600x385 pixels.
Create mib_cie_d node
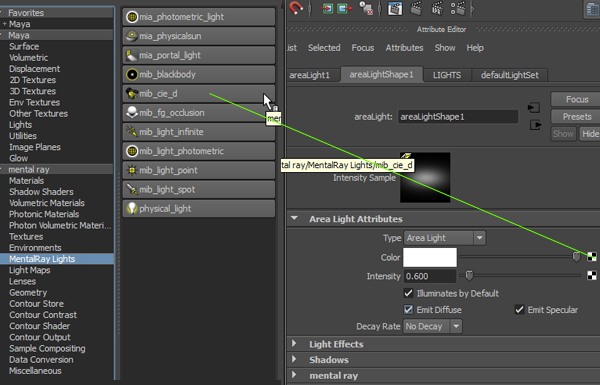(x=199, y=93)
